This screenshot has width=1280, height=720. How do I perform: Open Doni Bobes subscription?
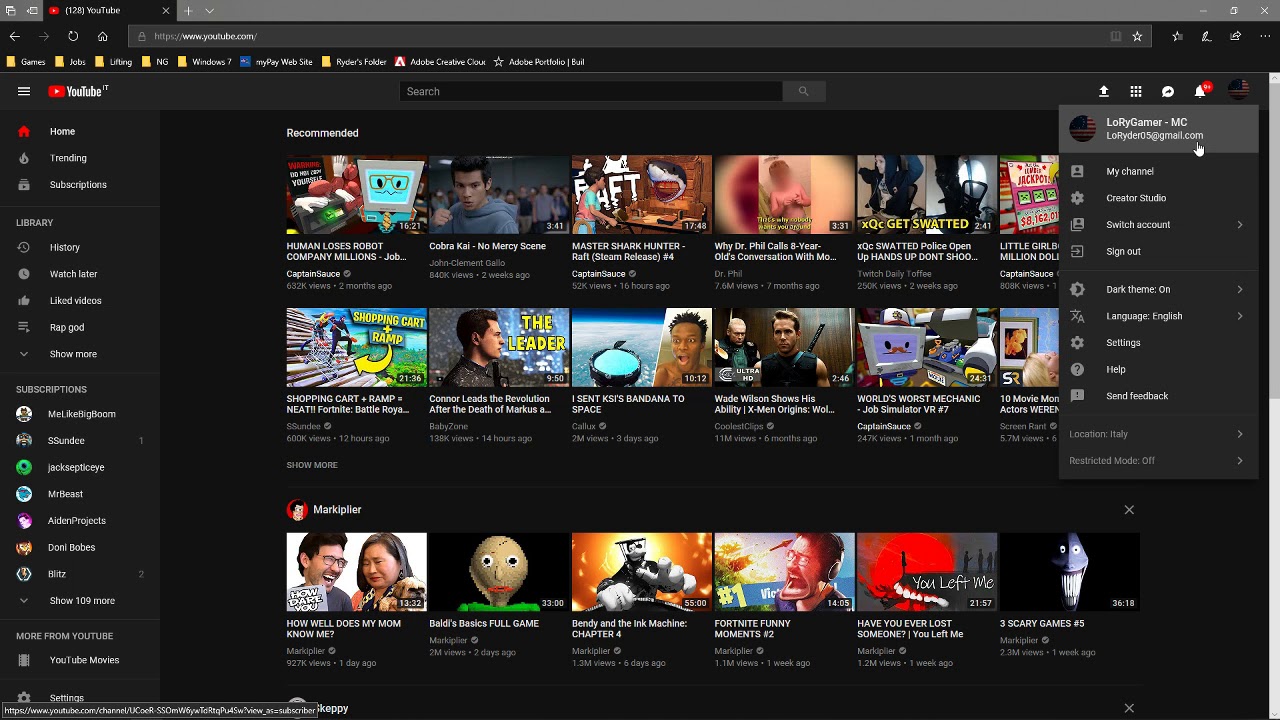(80, 548)
